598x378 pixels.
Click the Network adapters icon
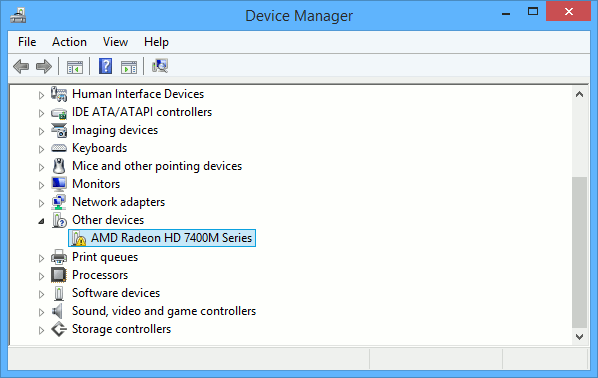59,202
